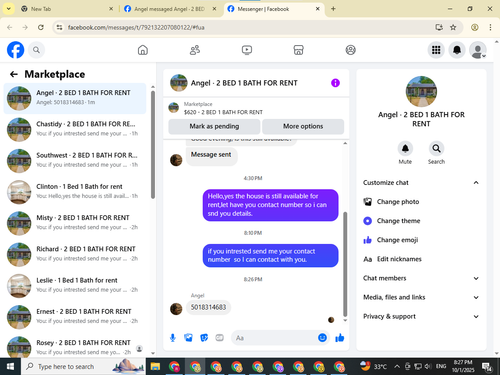Expand the Chat members section

click(x=421, y=278)
